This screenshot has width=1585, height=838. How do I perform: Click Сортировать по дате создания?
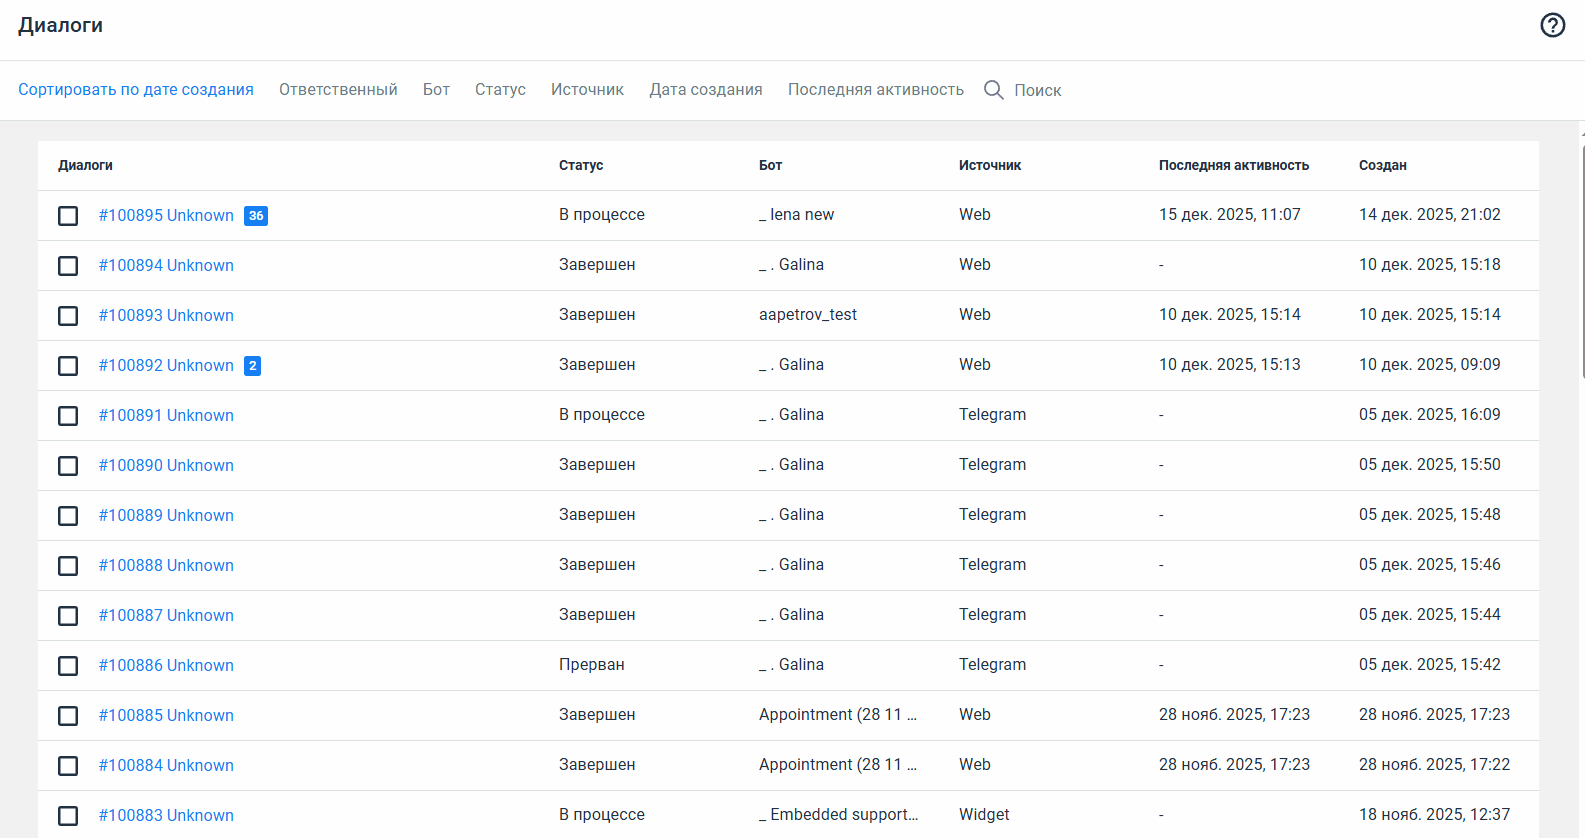[x=136, y=90]
